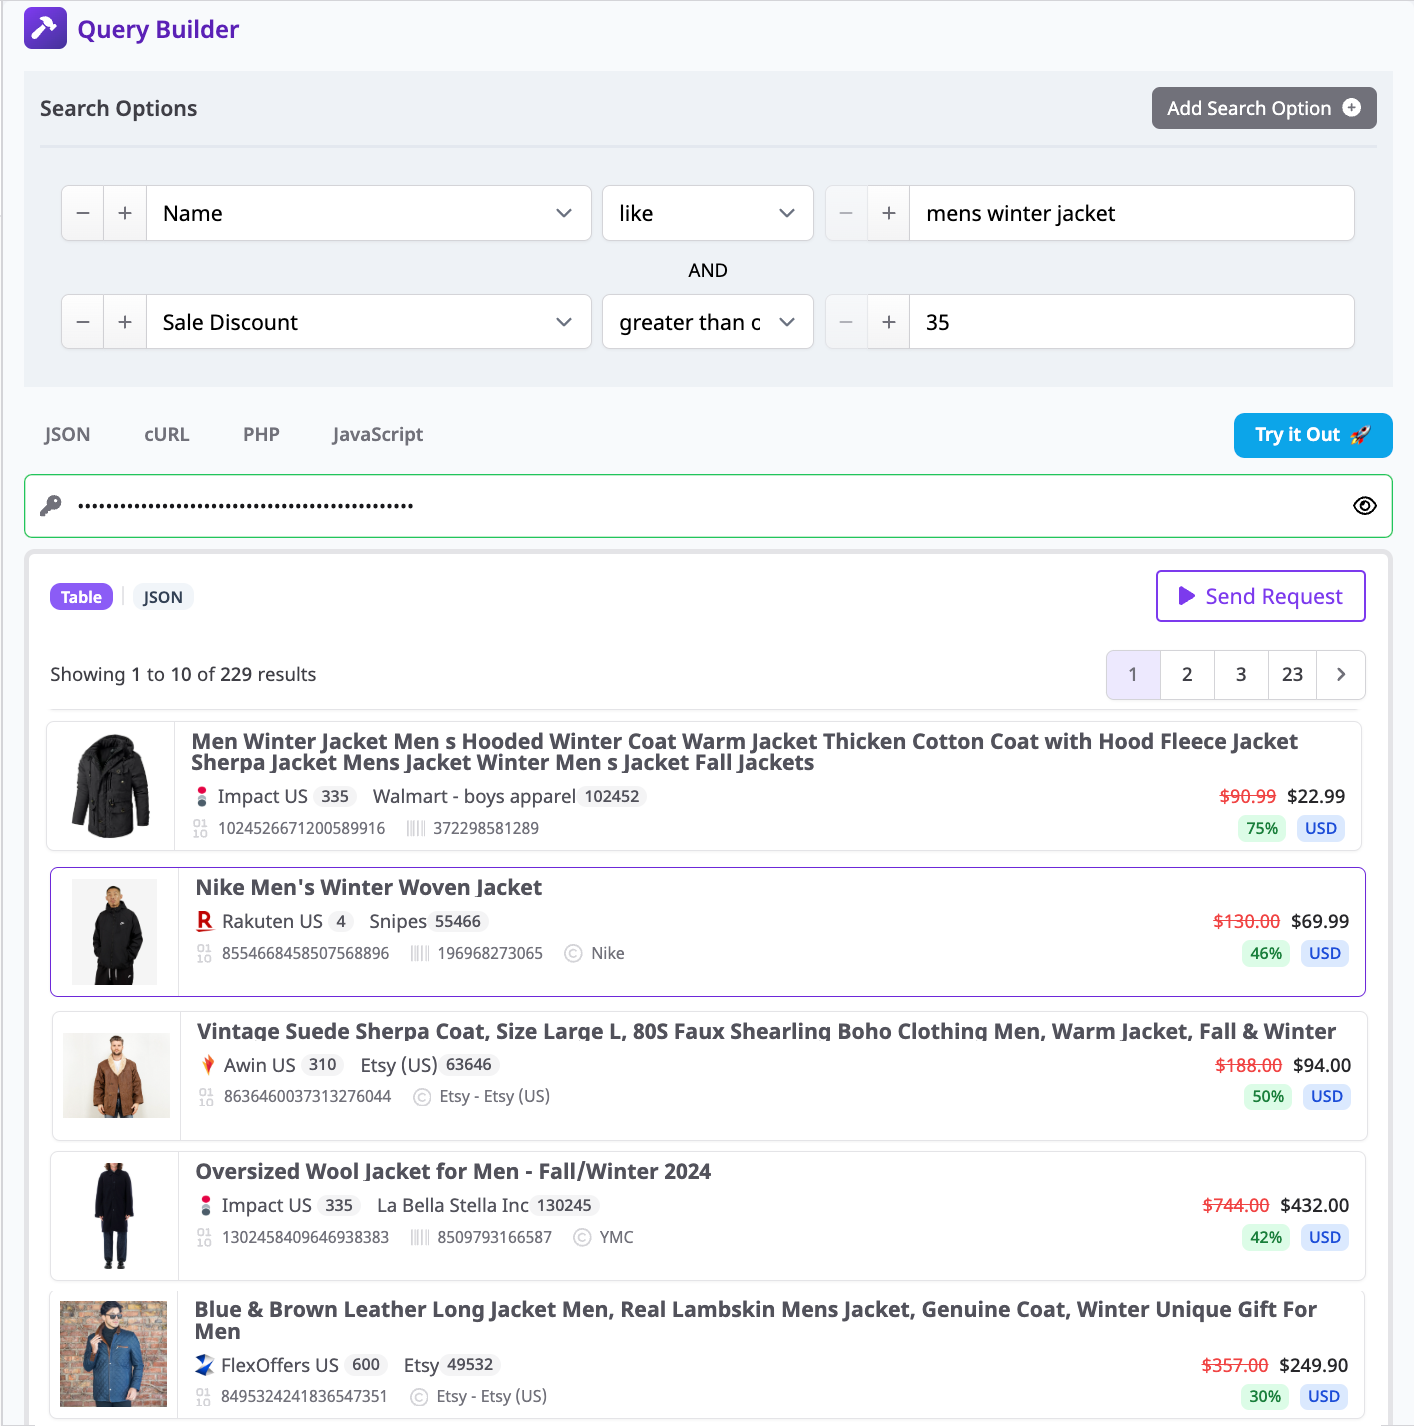Switch to the JavaScript tab
This screenshot has width=1414, height=1426.
click(378, 434)
